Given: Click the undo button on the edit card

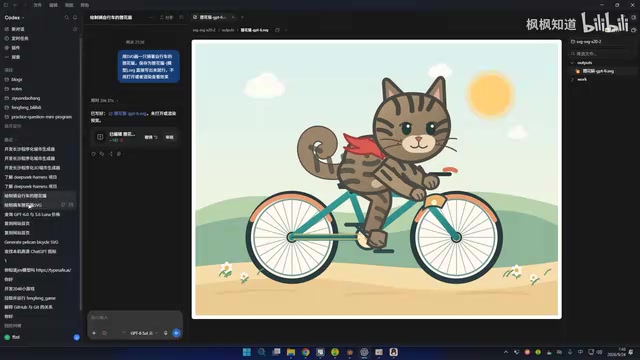Looking at the screenshot, I should pyautogui.click(x=151, y=137).
